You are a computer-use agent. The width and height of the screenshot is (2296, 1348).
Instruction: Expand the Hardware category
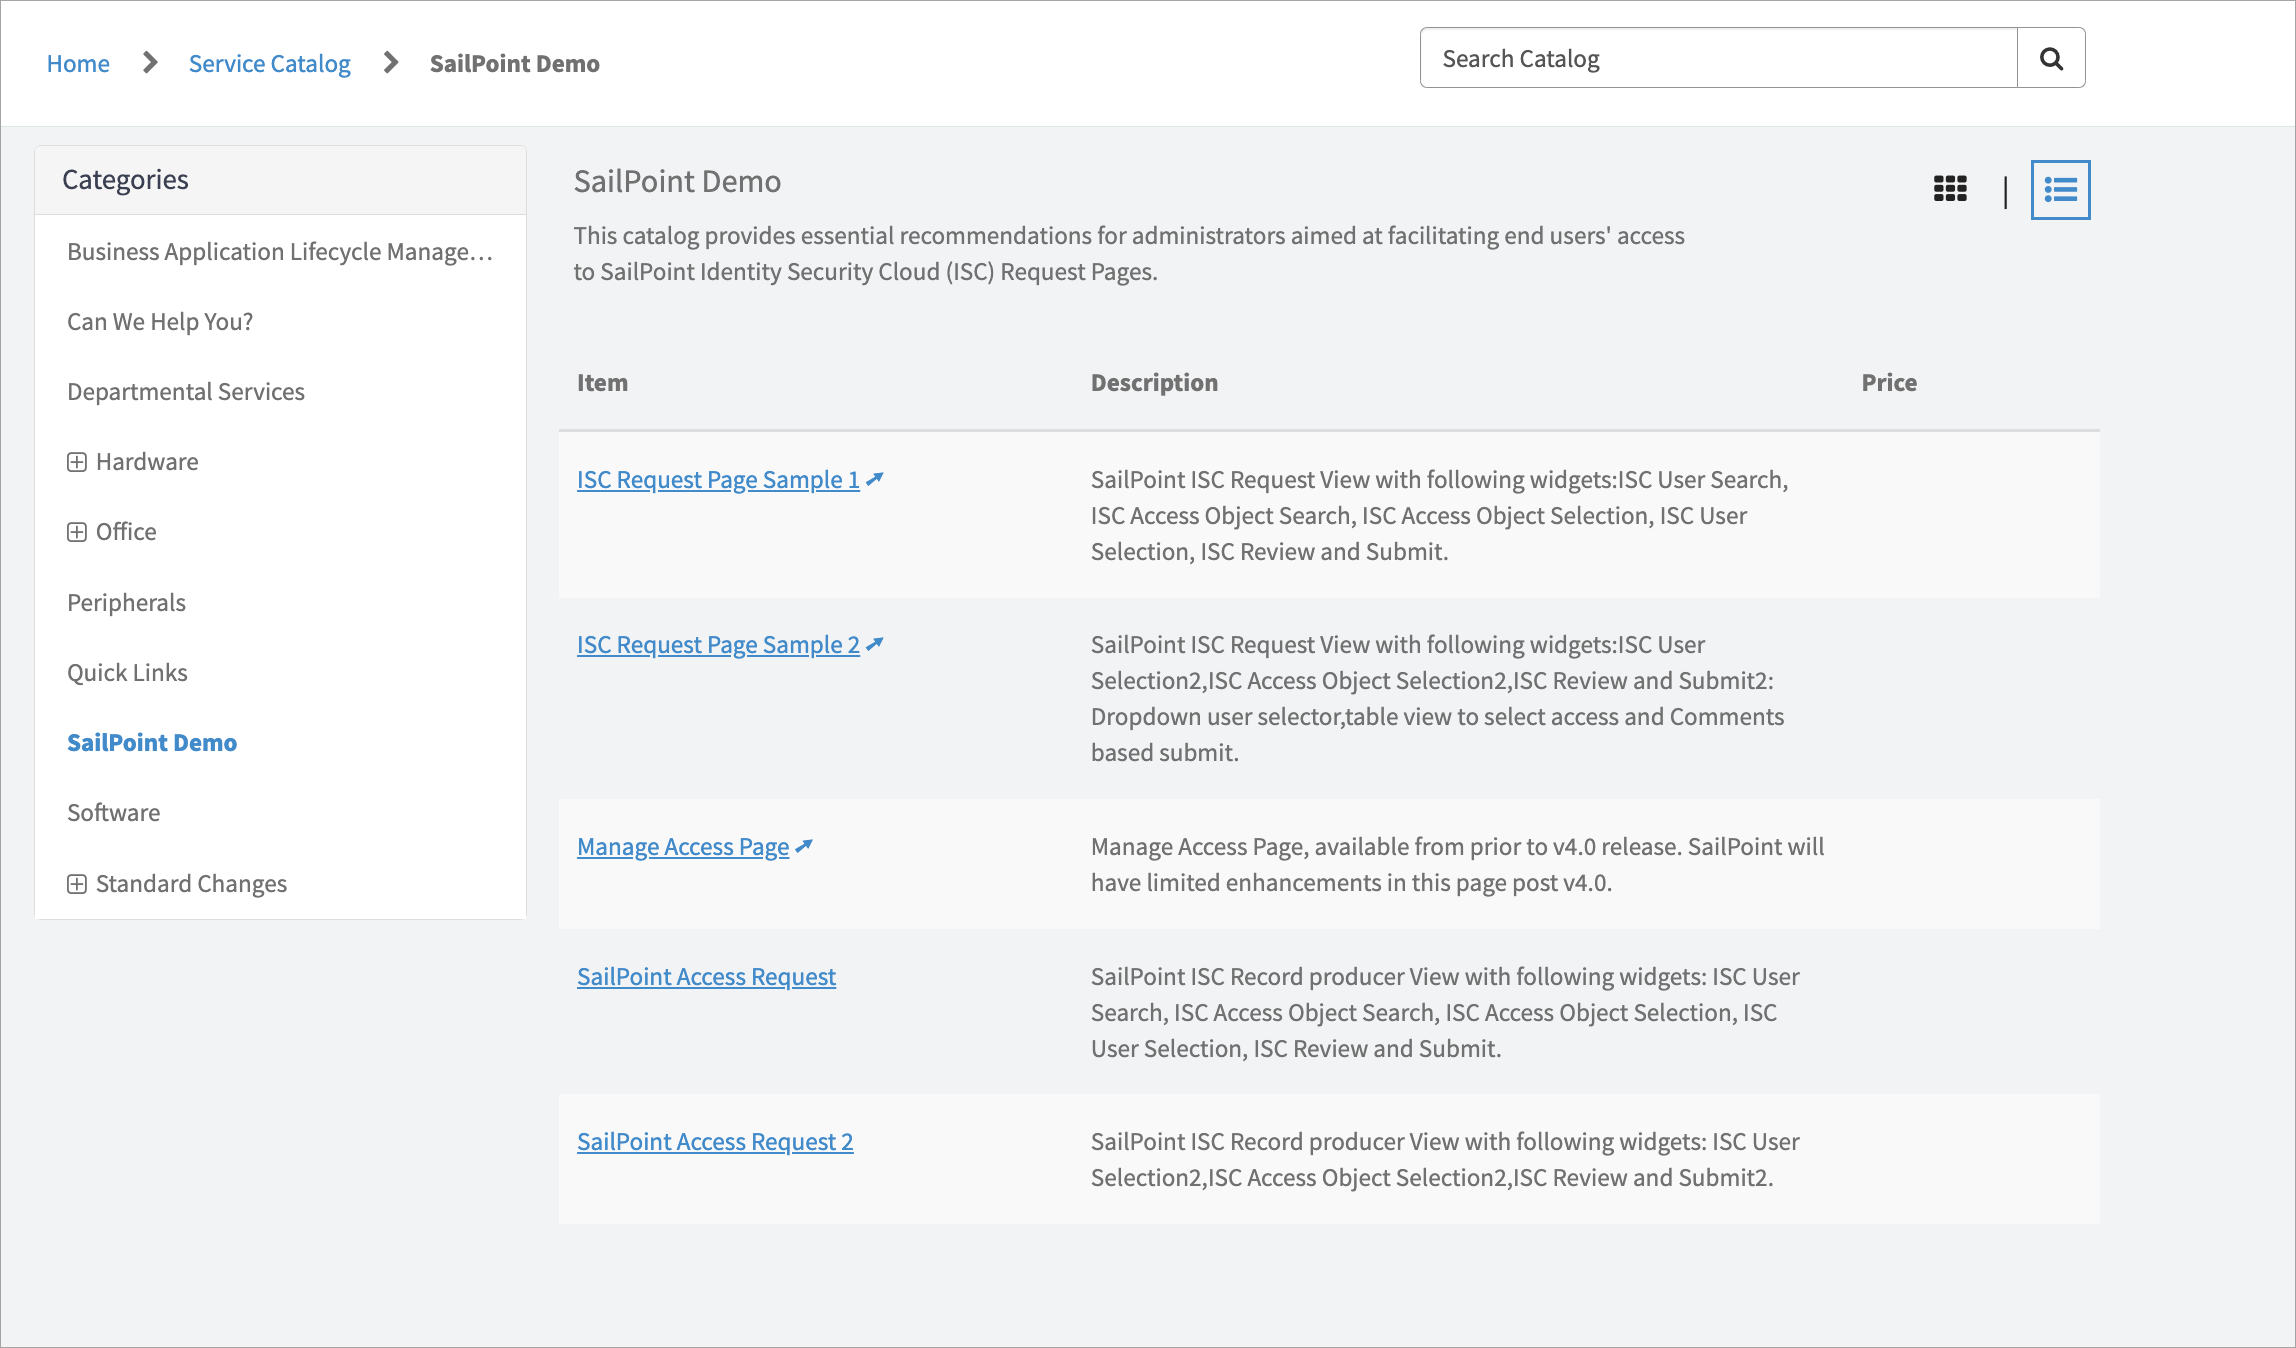pos(77,462)
